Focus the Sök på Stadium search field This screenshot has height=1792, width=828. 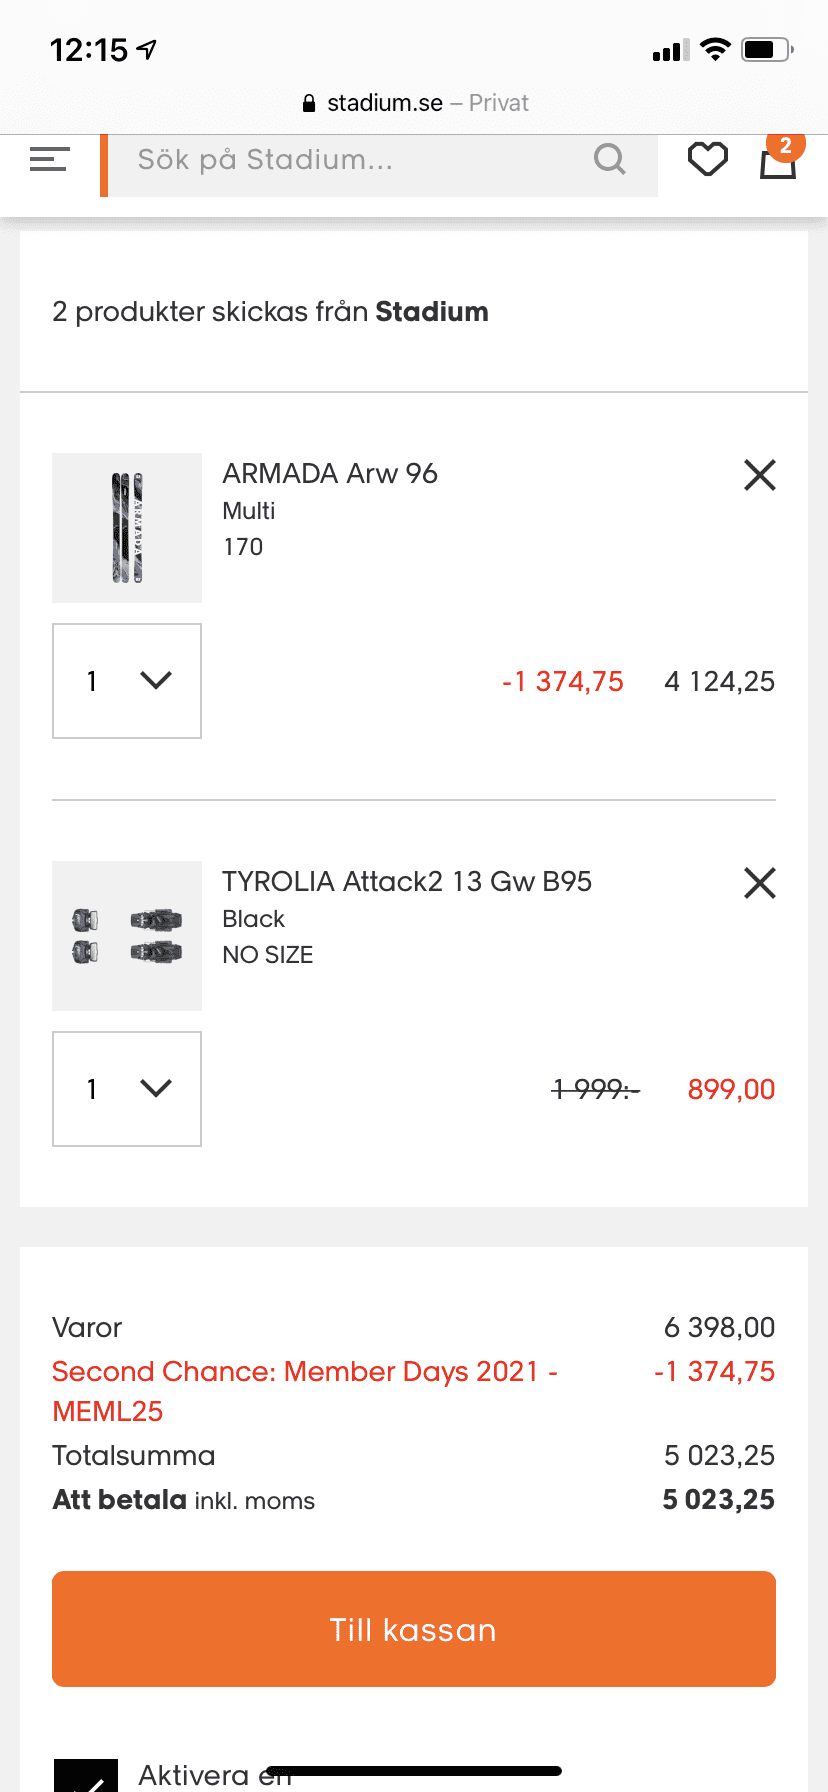[x=350, y=160]
